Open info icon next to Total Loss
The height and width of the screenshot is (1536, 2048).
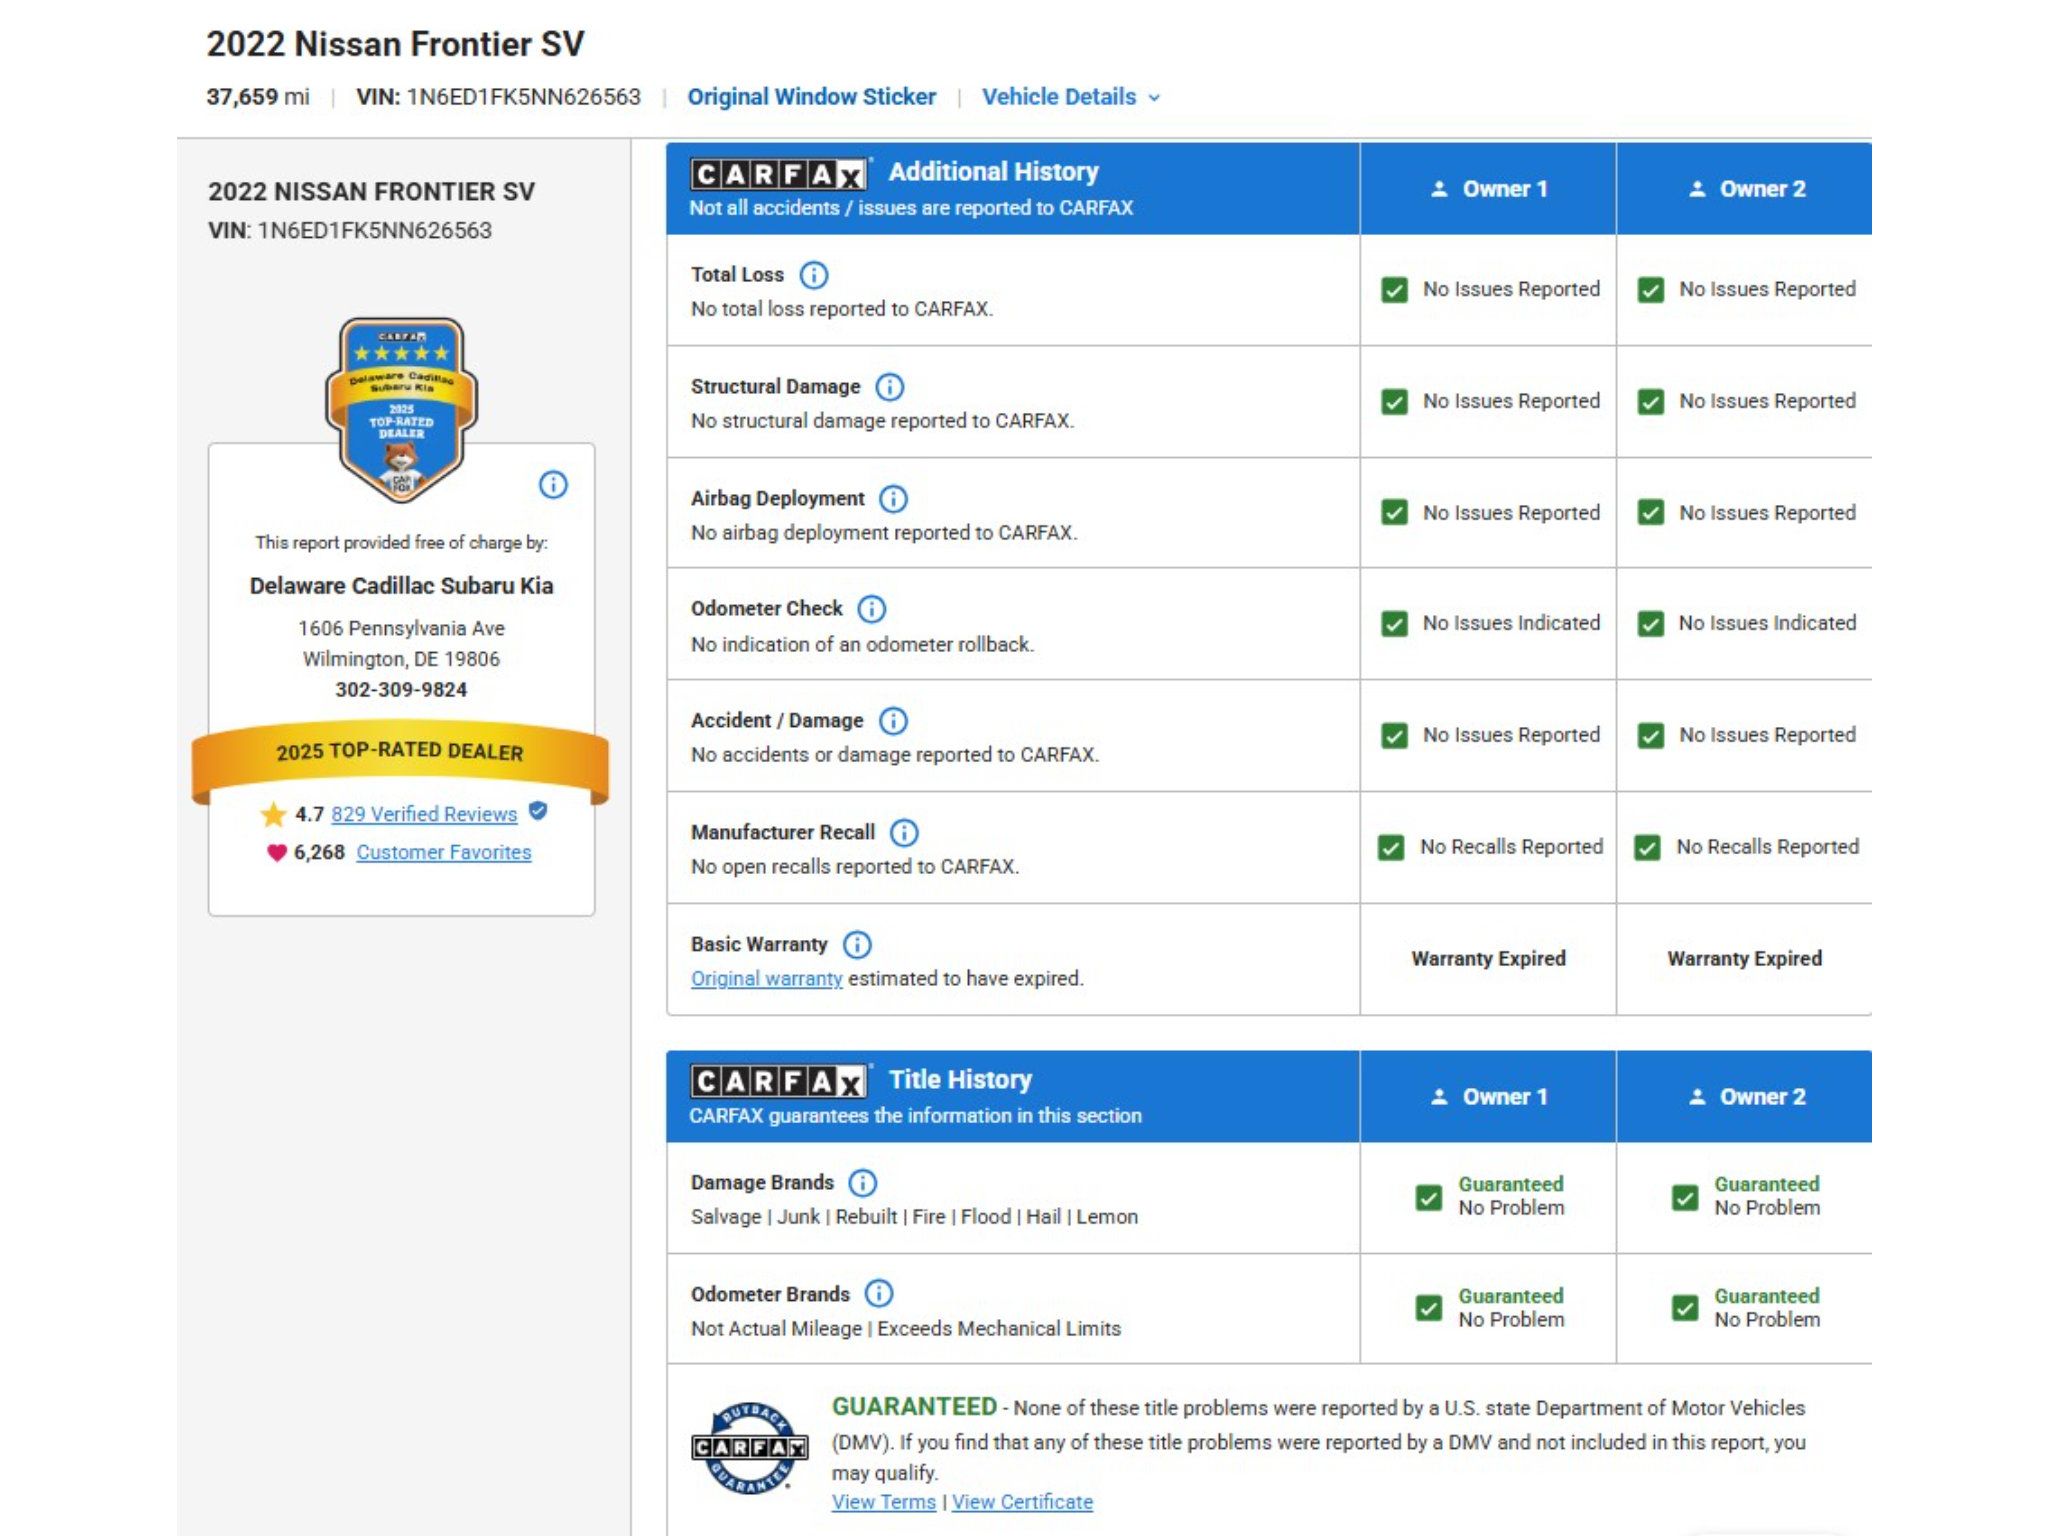pos(814,275)
